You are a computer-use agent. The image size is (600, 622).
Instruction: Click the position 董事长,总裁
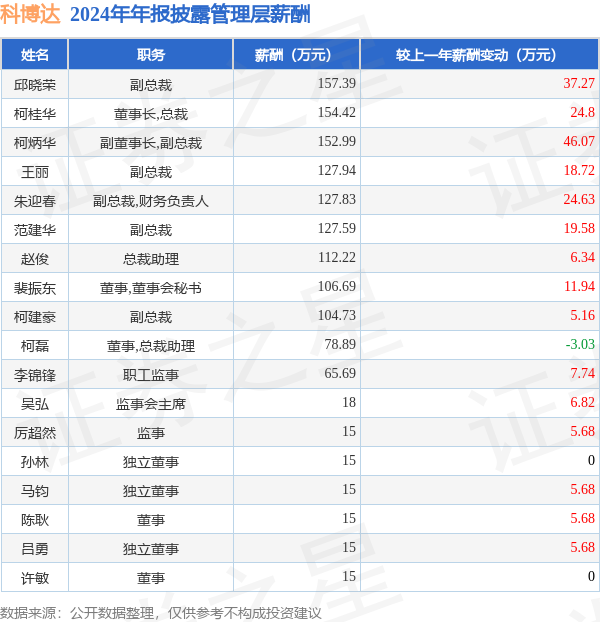pos(151,114)
